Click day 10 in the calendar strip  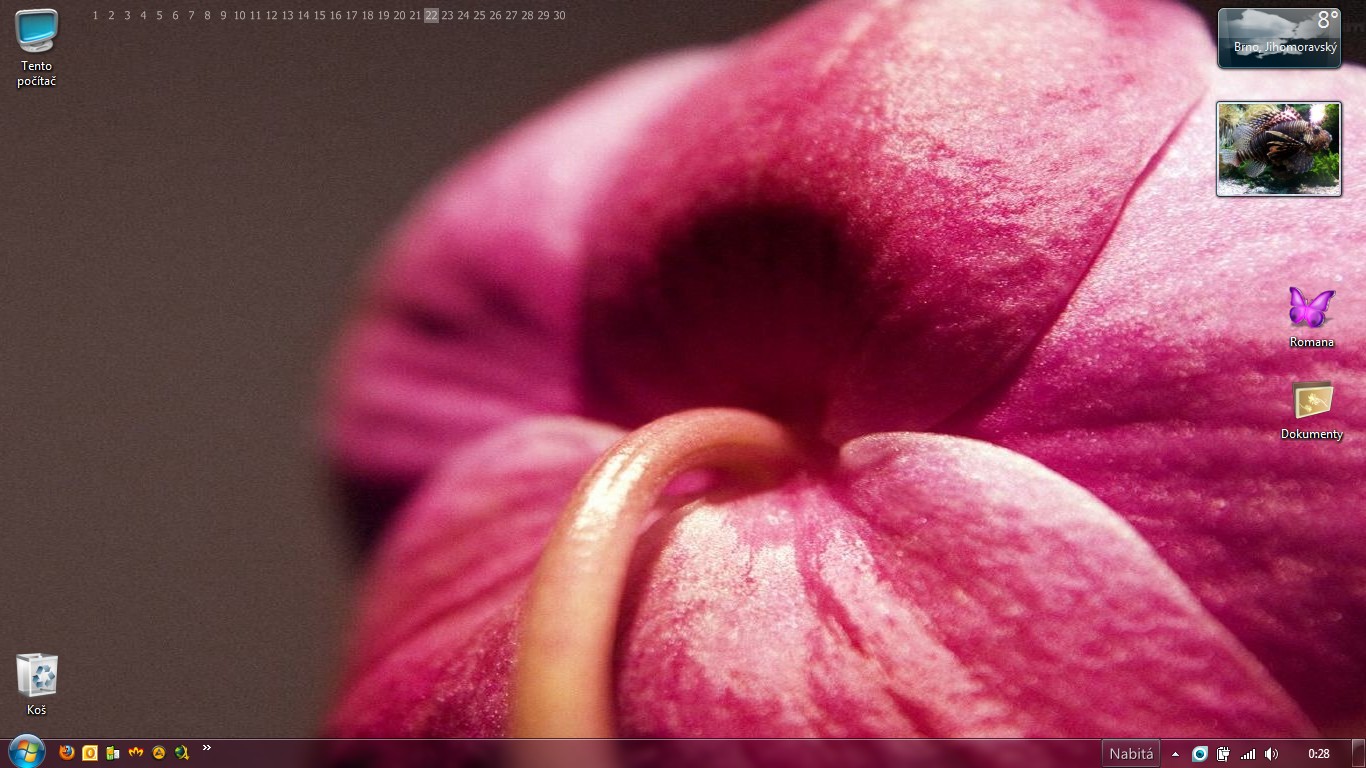[x=239, y=15]
